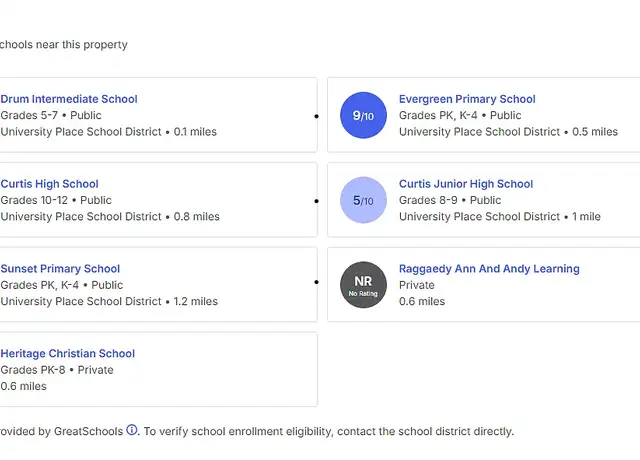The height and width of the screenshot is (460, 640).
Task: Click the 9/10 rating badge for Evergreen Primary
Action: 363,115
